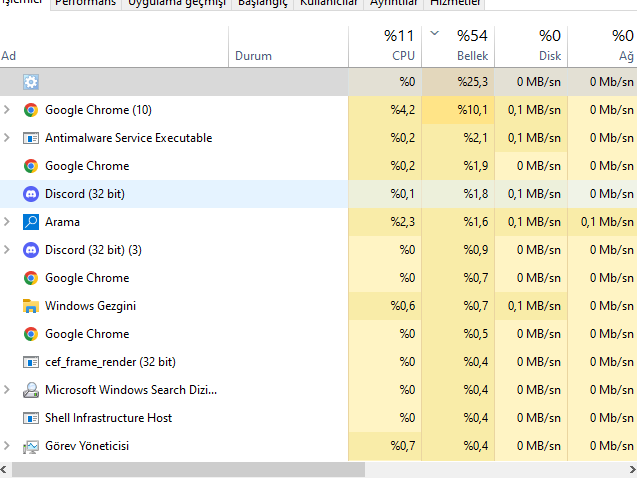This screenshot has width=637, height=478.
Task: Open the Başlangıç tab
Action: [x=262, y=4]
